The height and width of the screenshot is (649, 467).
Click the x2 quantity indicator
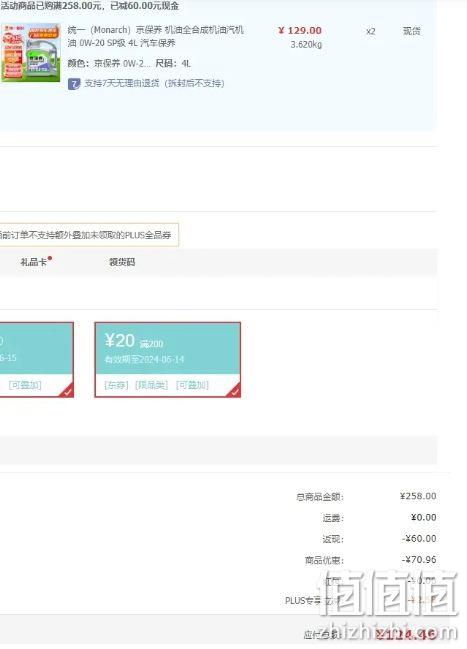coord(371,31)
